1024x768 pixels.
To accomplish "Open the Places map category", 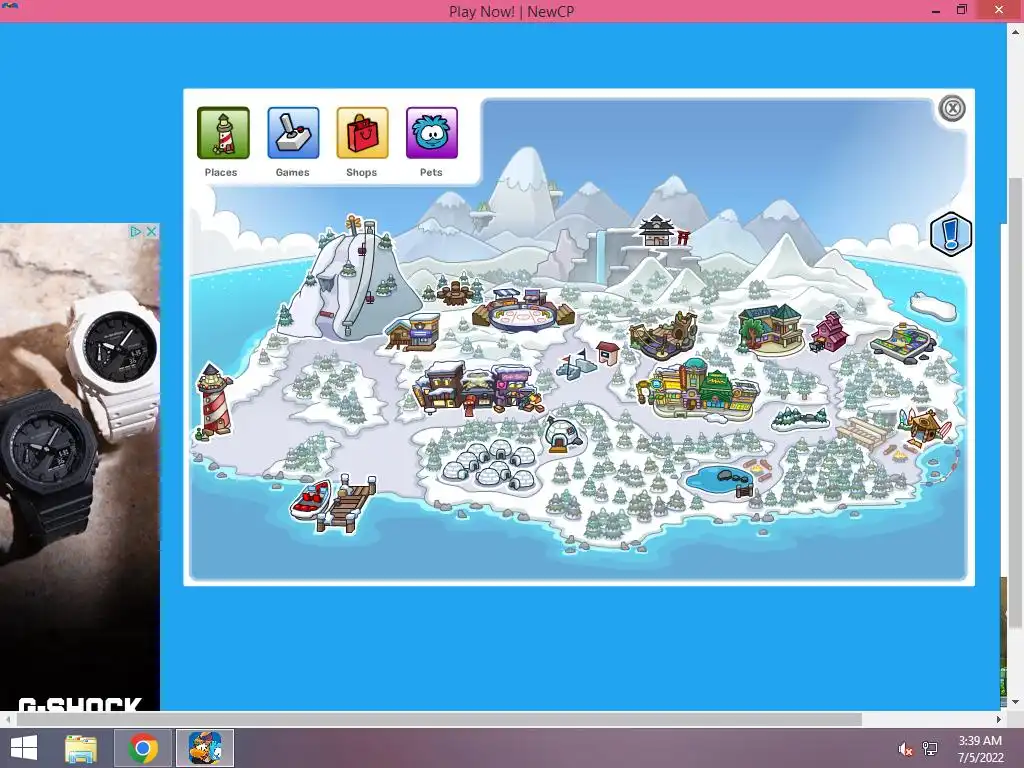I will [223, 133].
